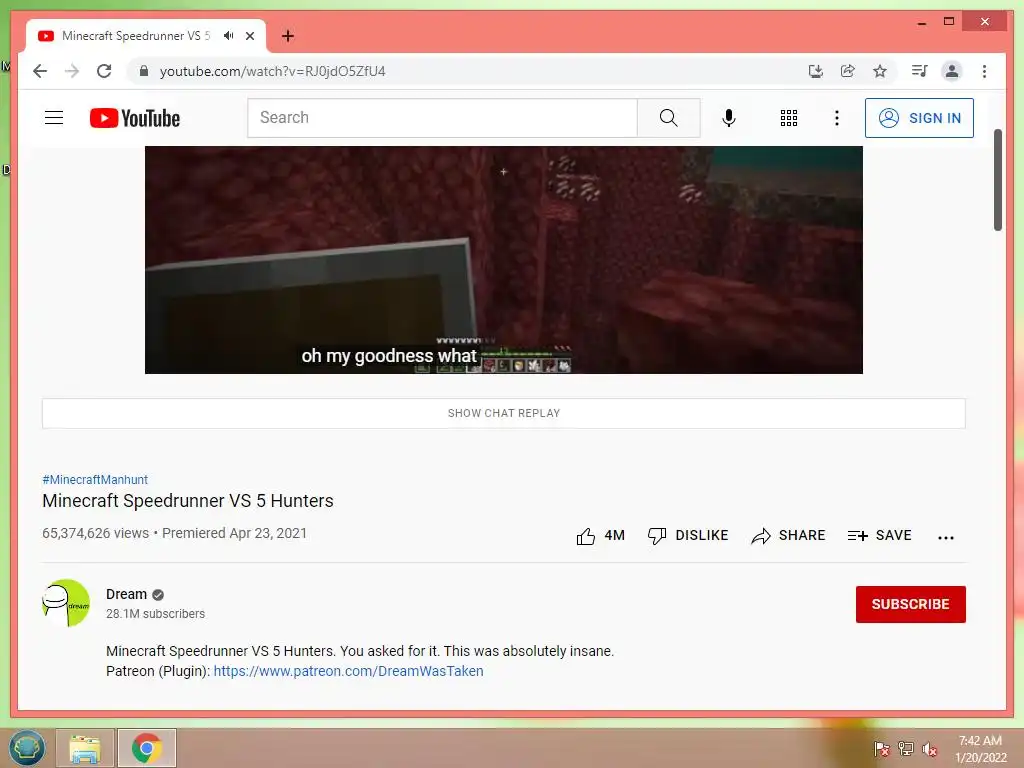Open Action Center flag icon

click(881, 749)
